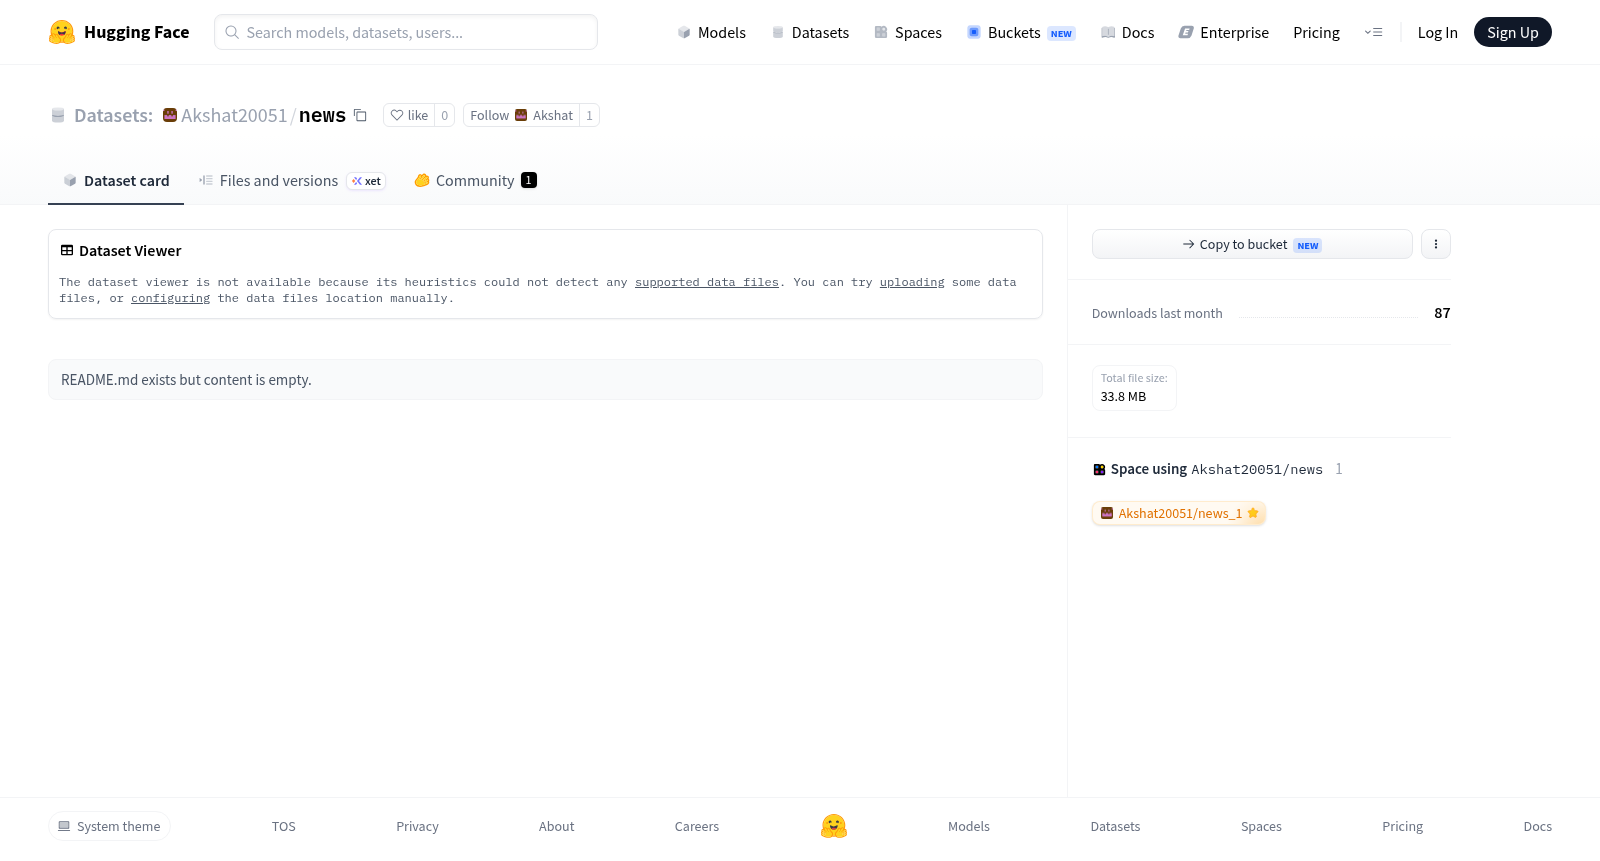Click the Hugging Face emoji in the footer

[x=834, y=826]
